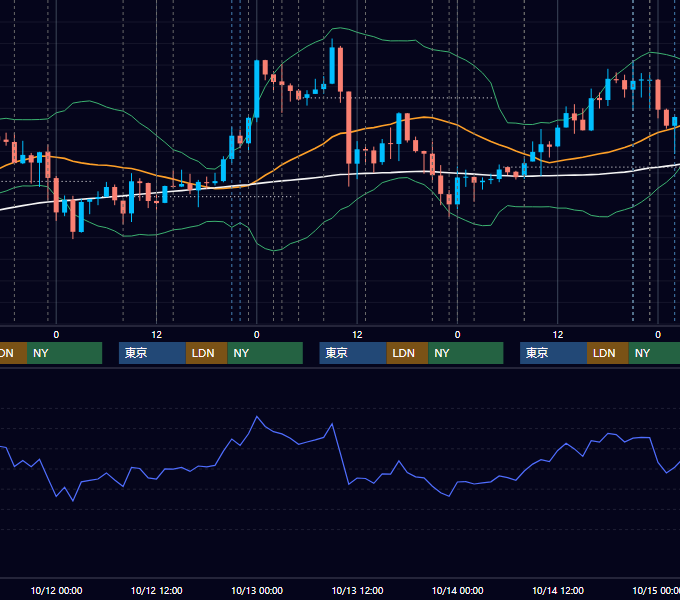Click the 10/12 00:00 date label
Viewport: 680px width, 600px height.
pyautogui.click(x=56, y=590)
